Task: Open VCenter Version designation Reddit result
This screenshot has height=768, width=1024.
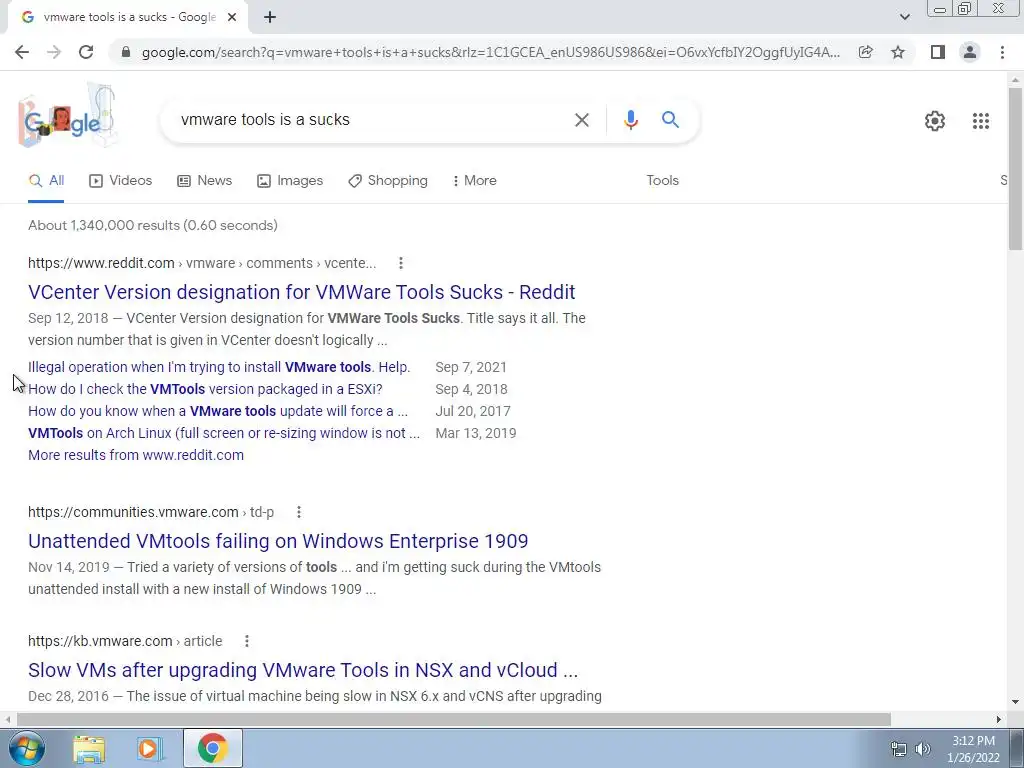Action: 302,292
